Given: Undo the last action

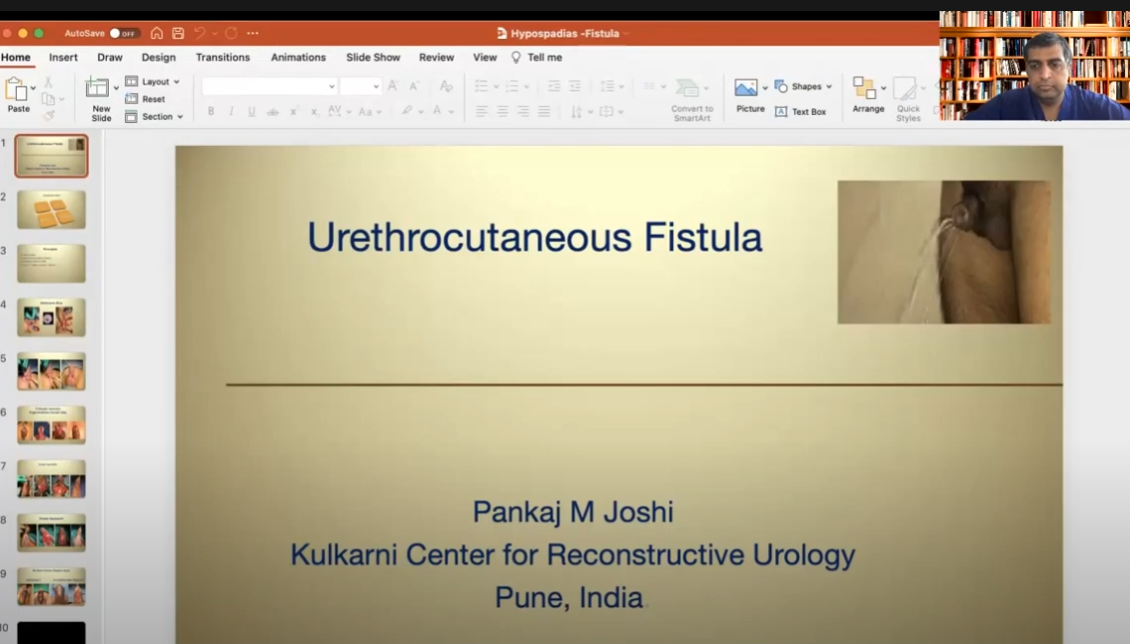Looking at the screenshot, I should (200, 33).
